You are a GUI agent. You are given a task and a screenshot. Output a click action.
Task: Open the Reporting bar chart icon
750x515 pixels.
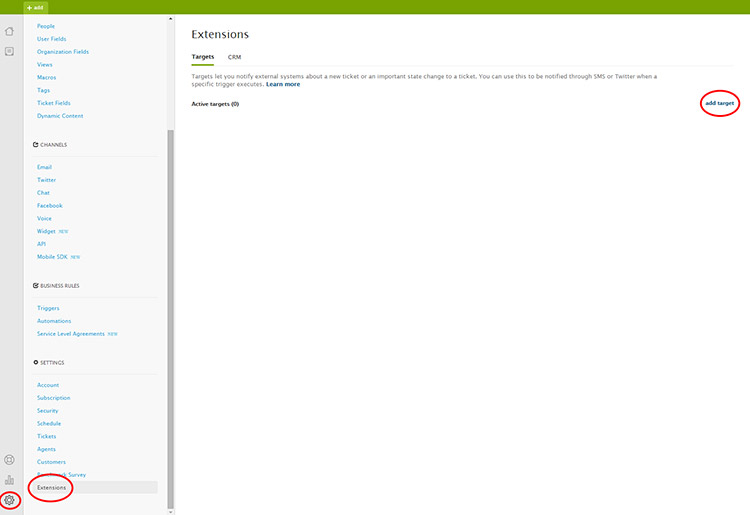pos(10,480)
